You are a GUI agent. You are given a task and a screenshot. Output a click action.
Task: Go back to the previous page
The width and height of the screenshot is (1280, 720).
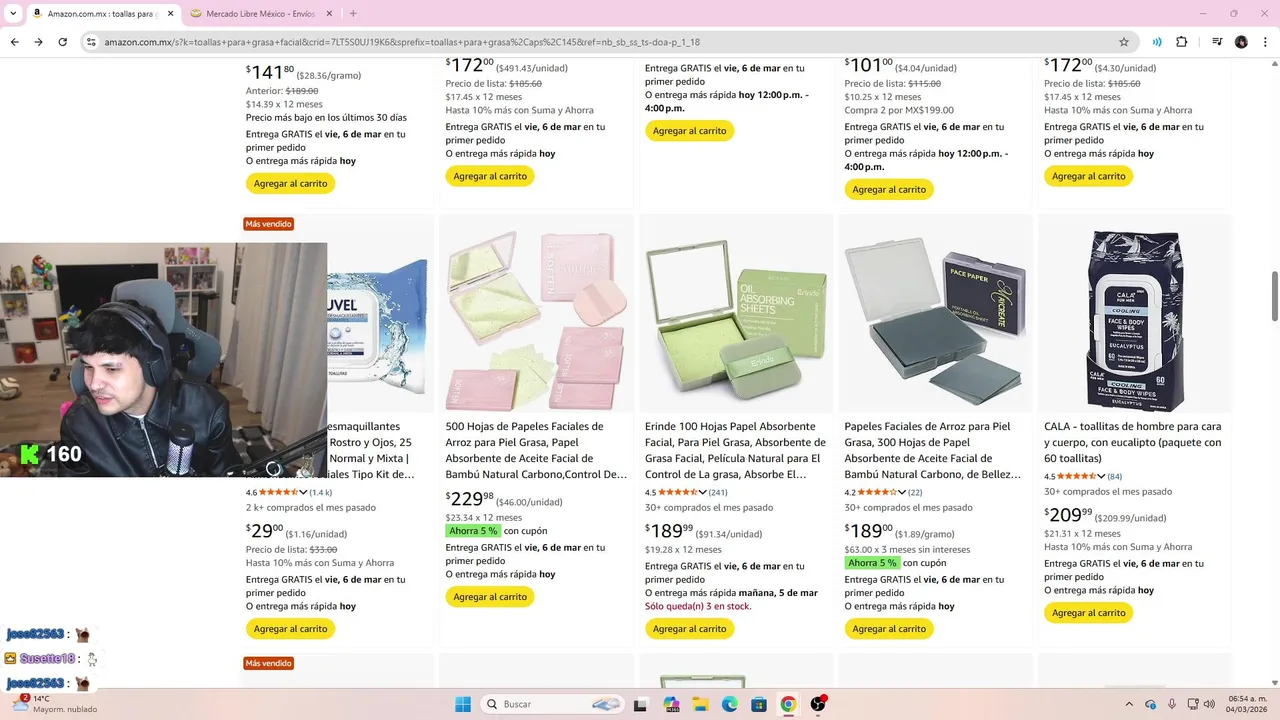click(14, 42)
